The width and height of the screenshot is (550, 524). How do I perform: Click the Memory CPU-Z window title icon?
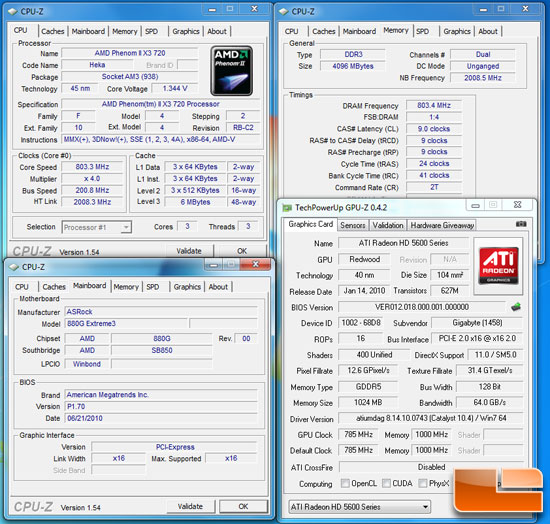coord(283,12)
